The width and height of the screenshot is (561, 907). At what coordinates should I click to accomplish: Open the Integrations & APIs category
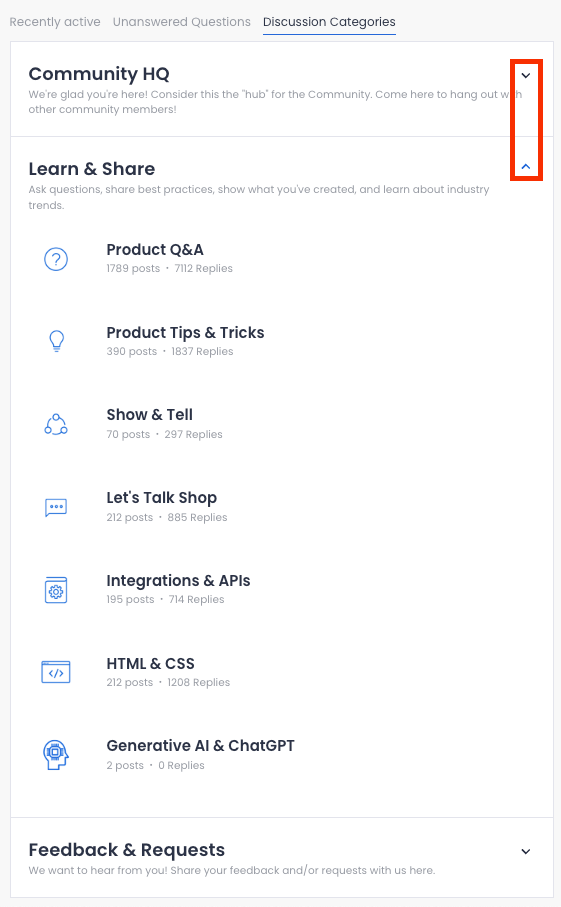click(x=178, y=581)
